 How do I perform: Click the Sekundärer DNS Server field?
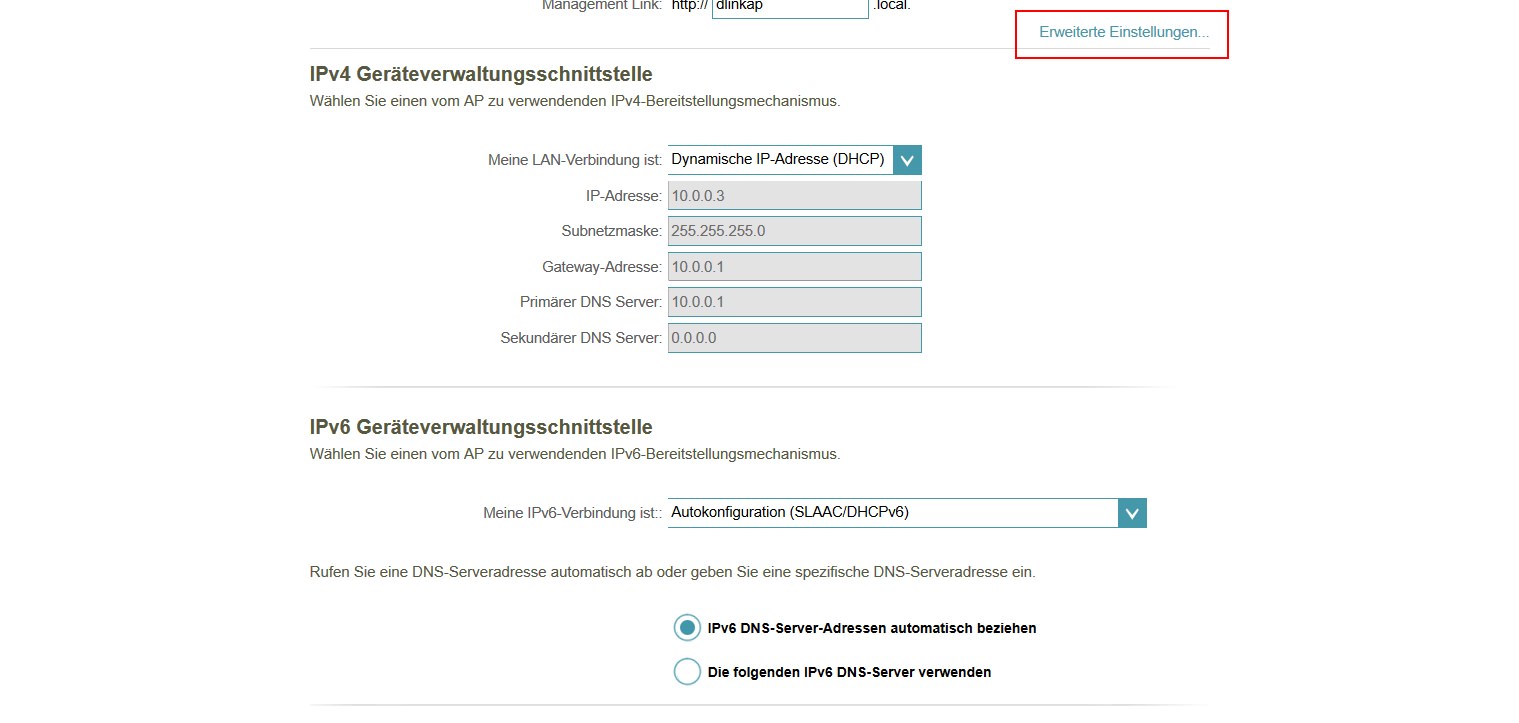click(794, 338)
